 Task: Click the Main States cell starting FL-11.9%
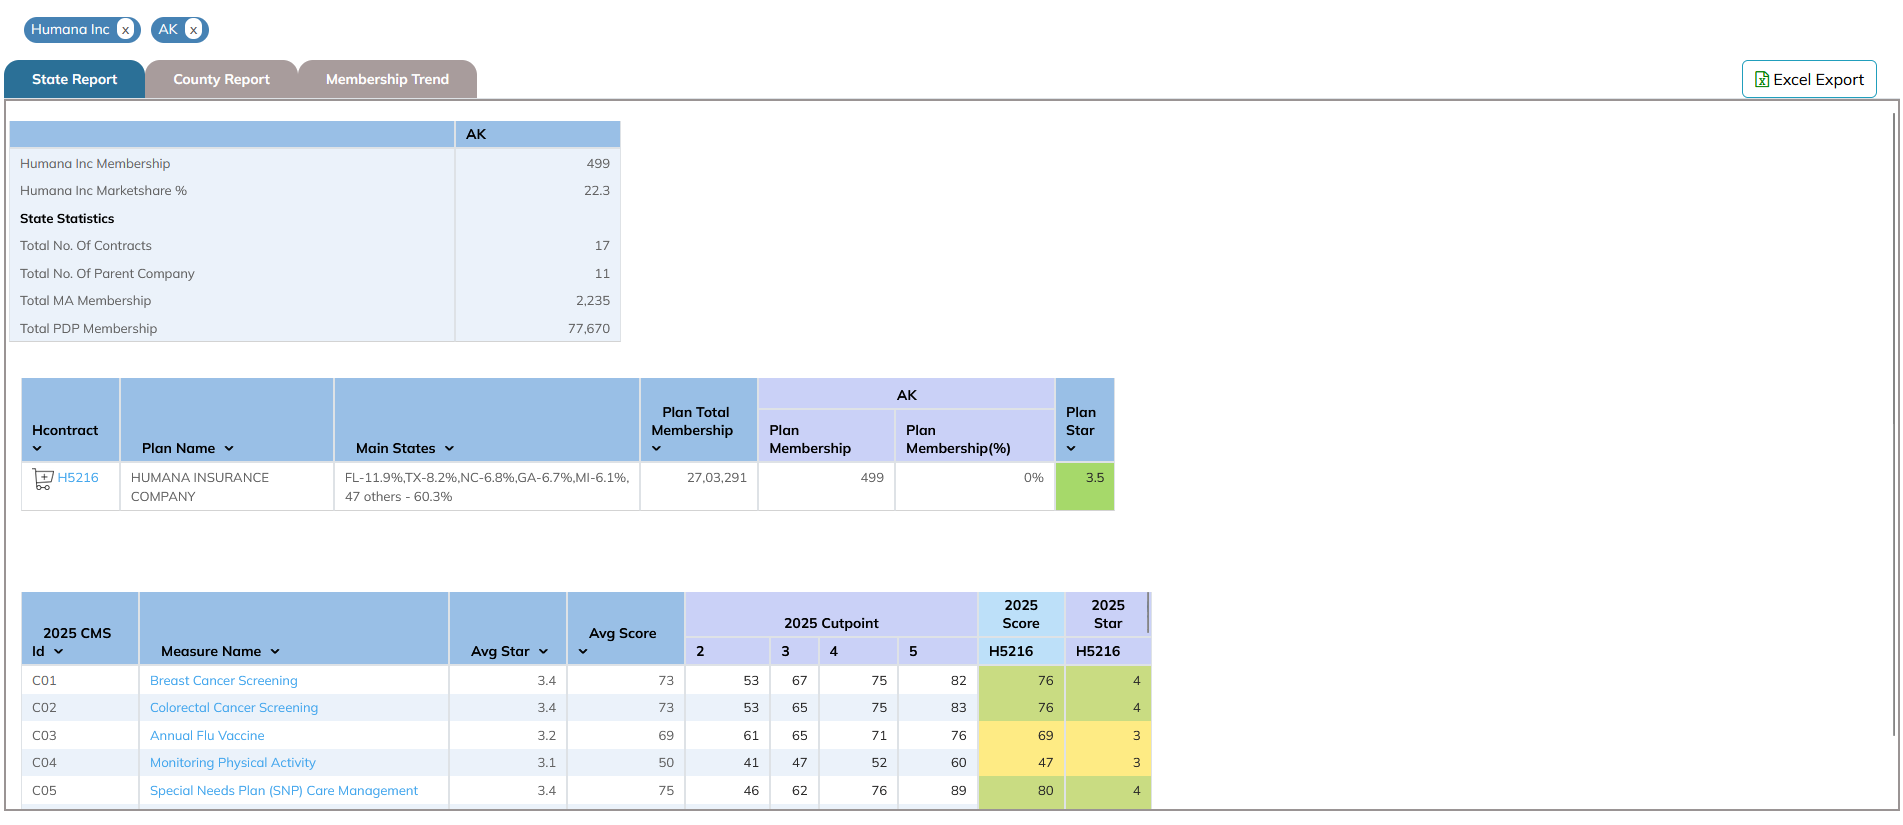coord(487,487)
